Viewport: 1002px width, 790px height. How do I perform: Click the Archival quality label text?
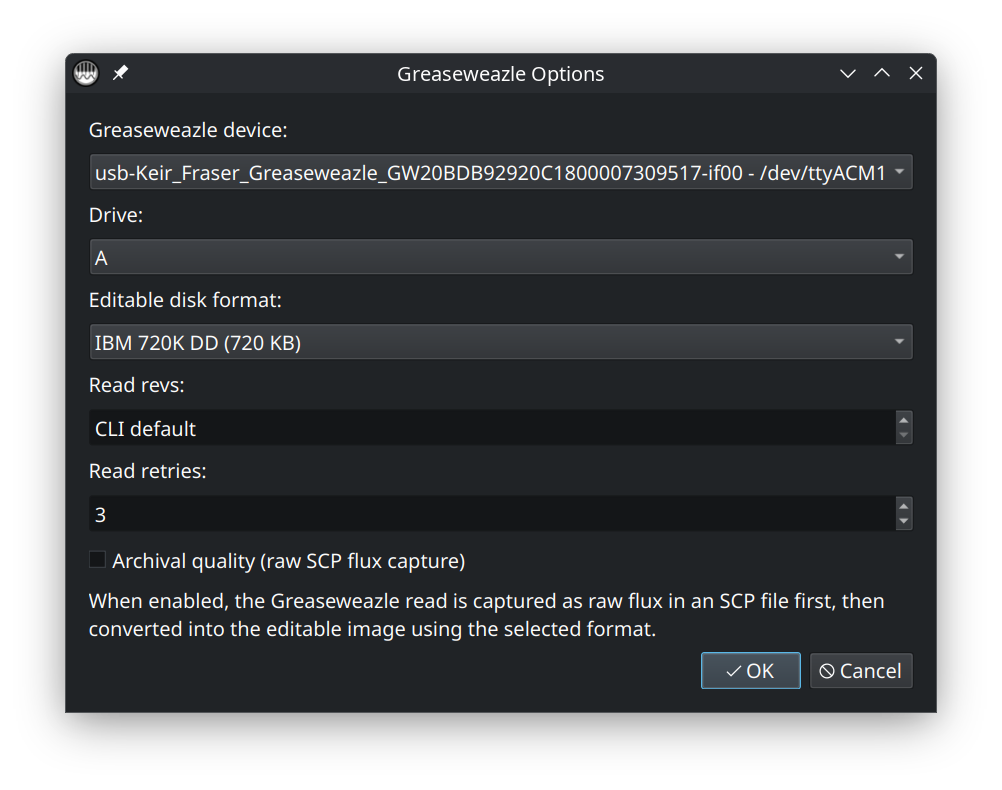pos(288,561)
